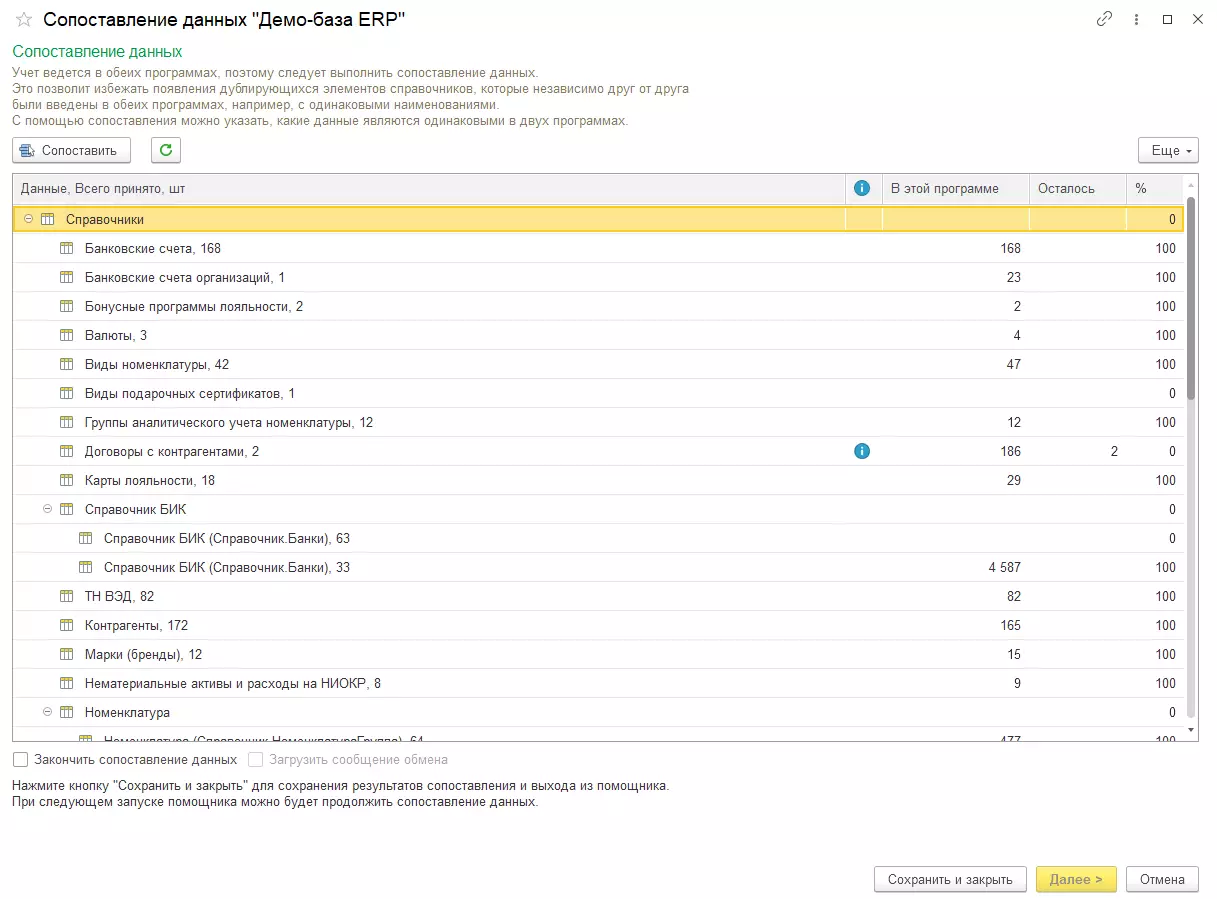The height and width of the screenshot is (899, 1217).
Task: Open the Еще dropdown menu
Action: 1168,150
